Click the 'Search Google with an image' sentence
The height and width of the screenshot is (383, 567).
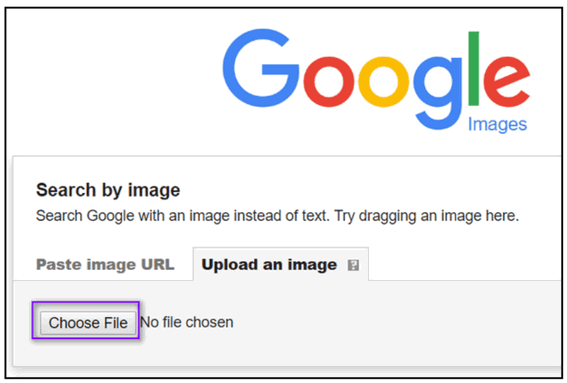click(x=183, y=216)
